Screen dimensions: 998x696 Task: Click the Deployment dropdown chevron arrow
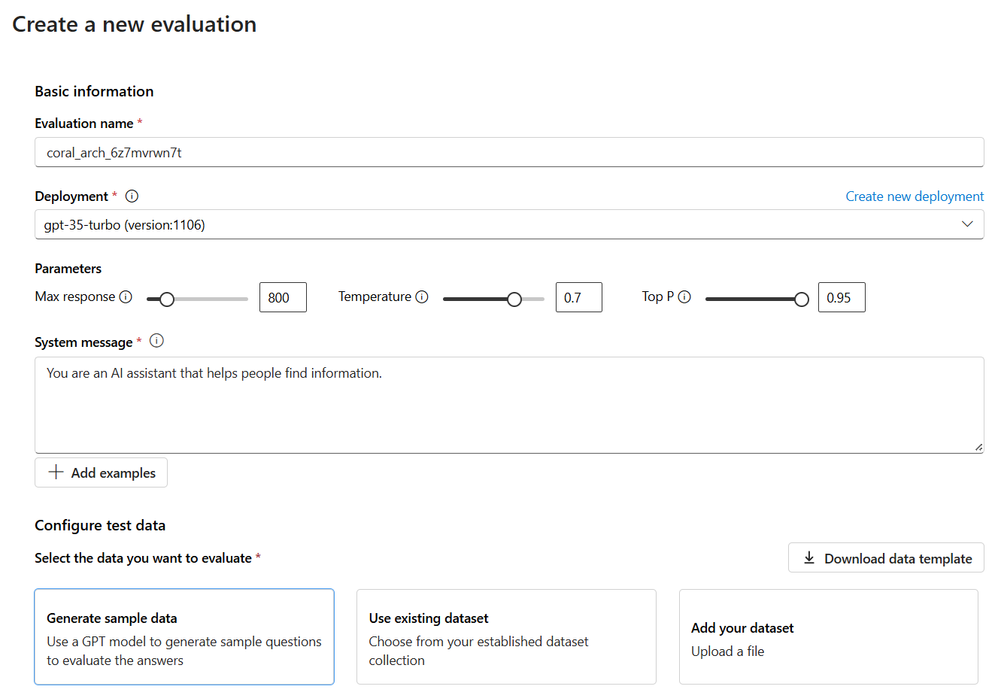[x=967, y=225]
